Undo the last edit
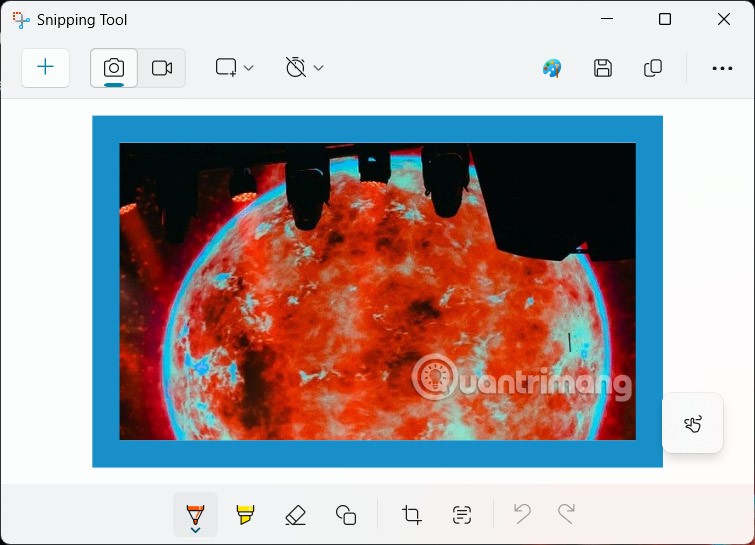 521,514
